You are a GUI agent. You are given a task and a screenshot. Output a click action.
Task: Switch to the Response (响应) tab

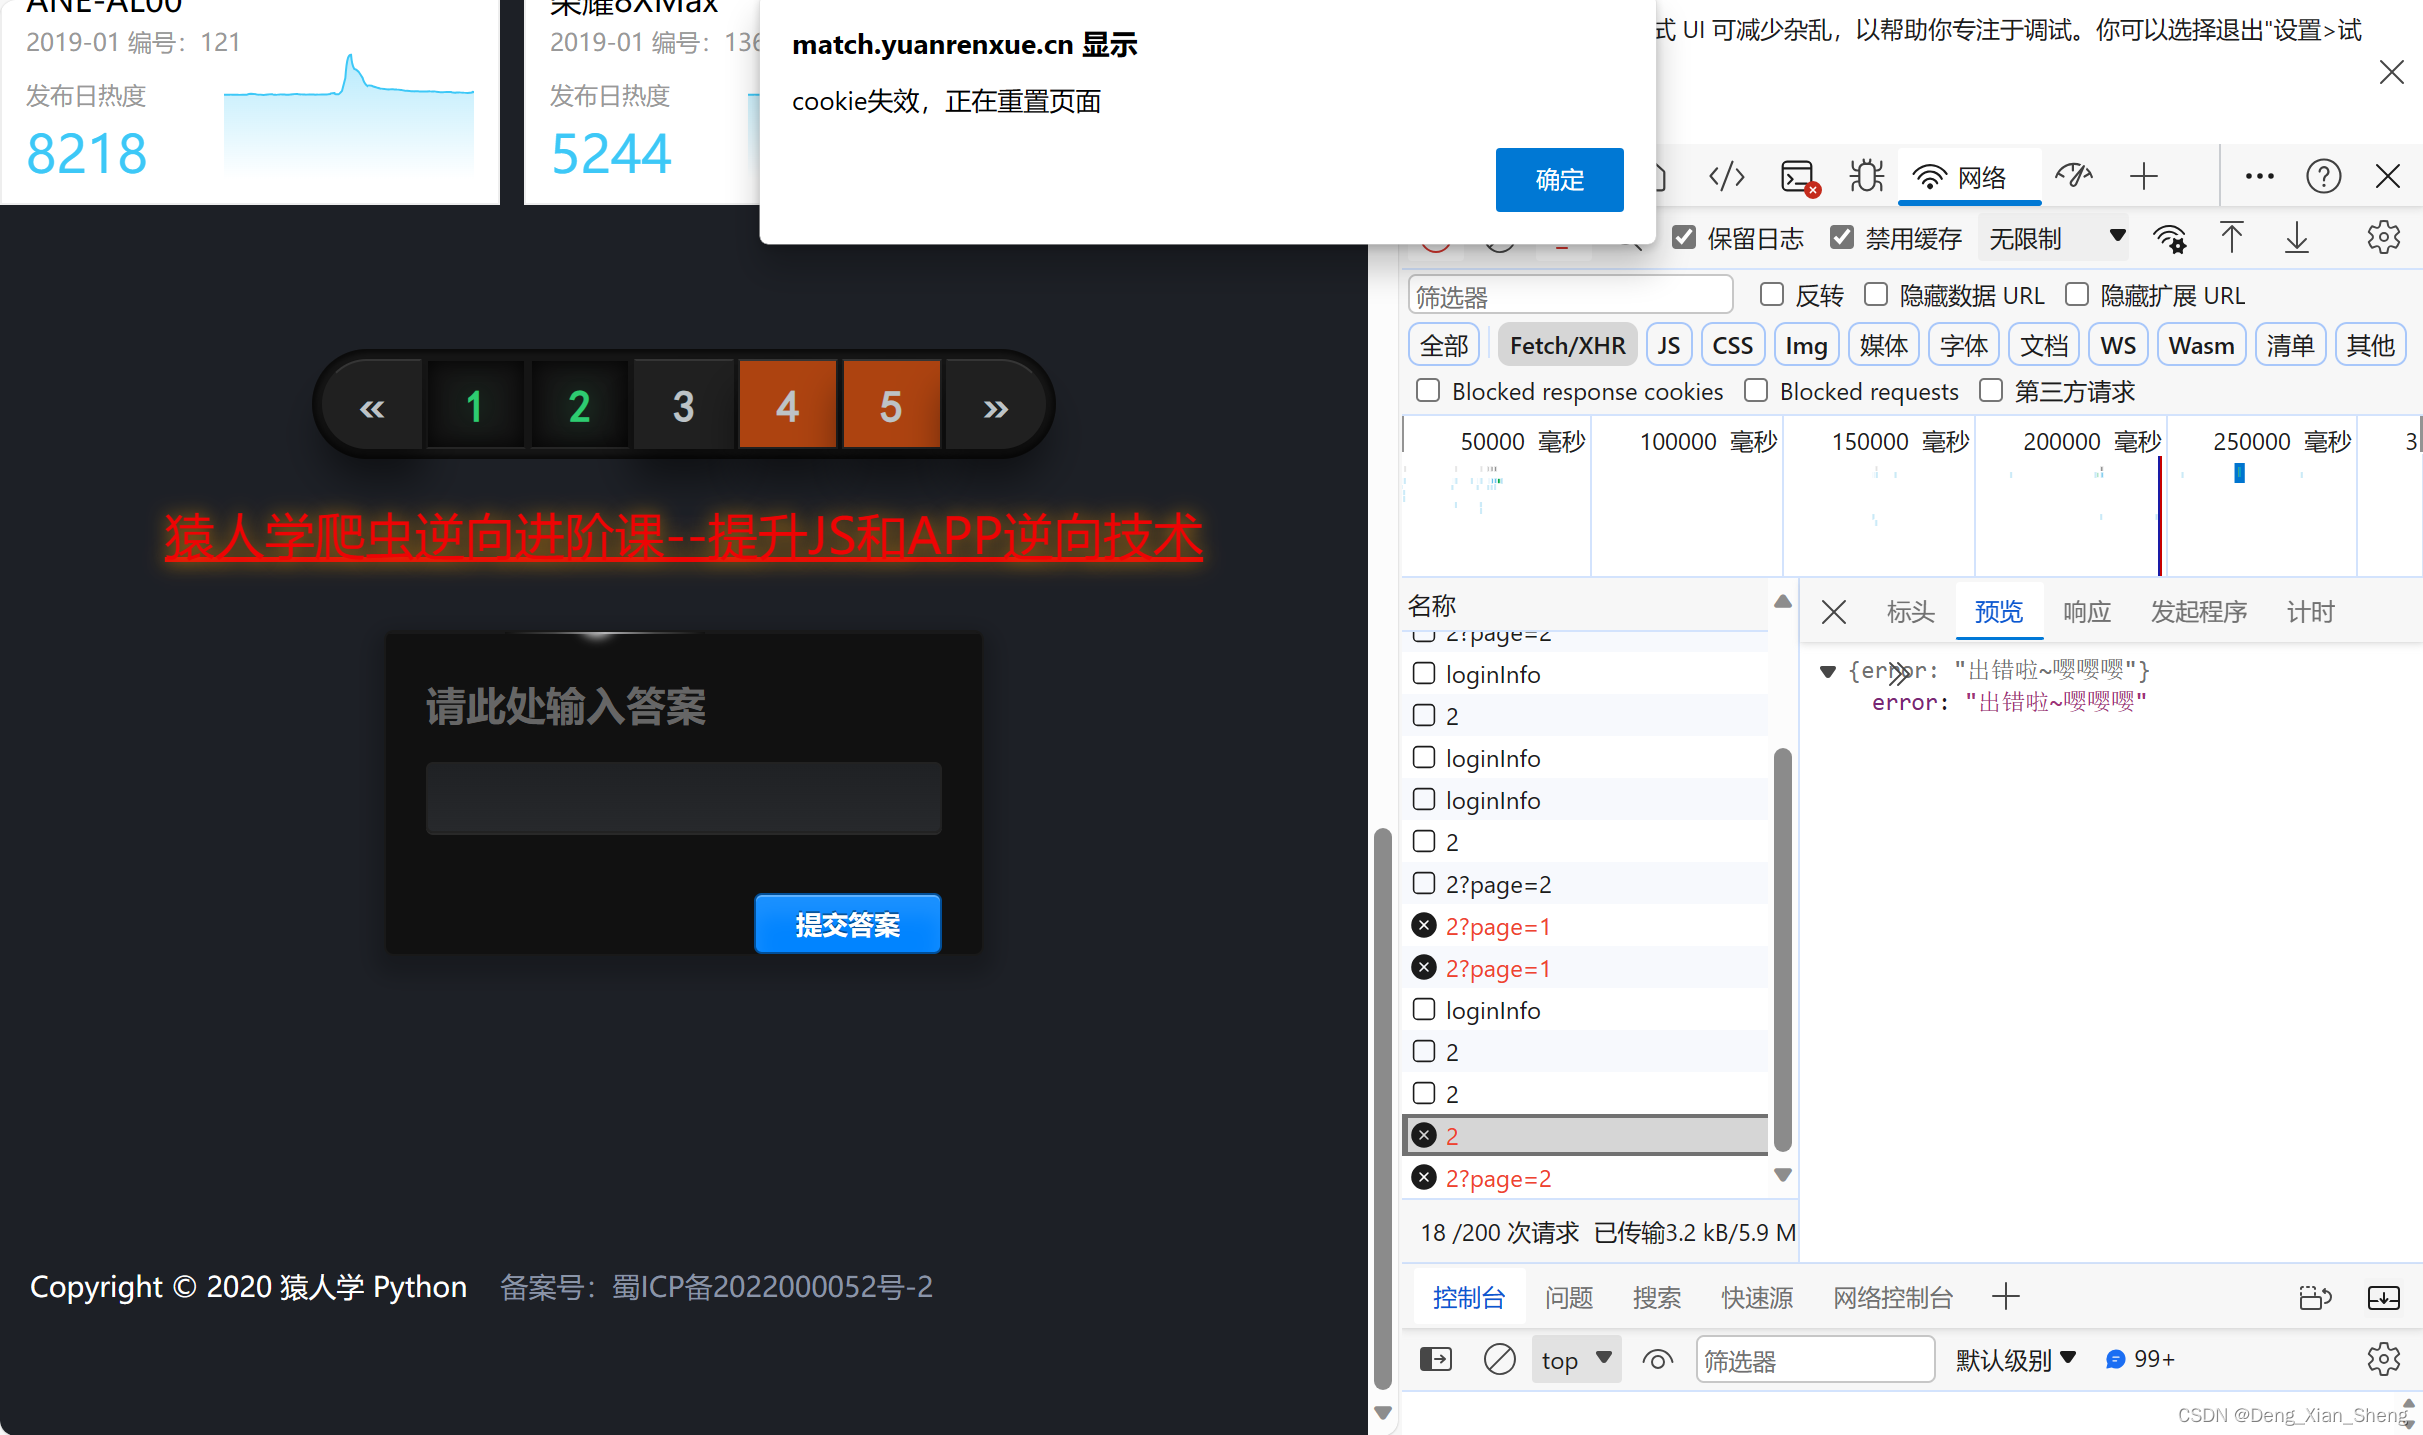[2086, 612]
